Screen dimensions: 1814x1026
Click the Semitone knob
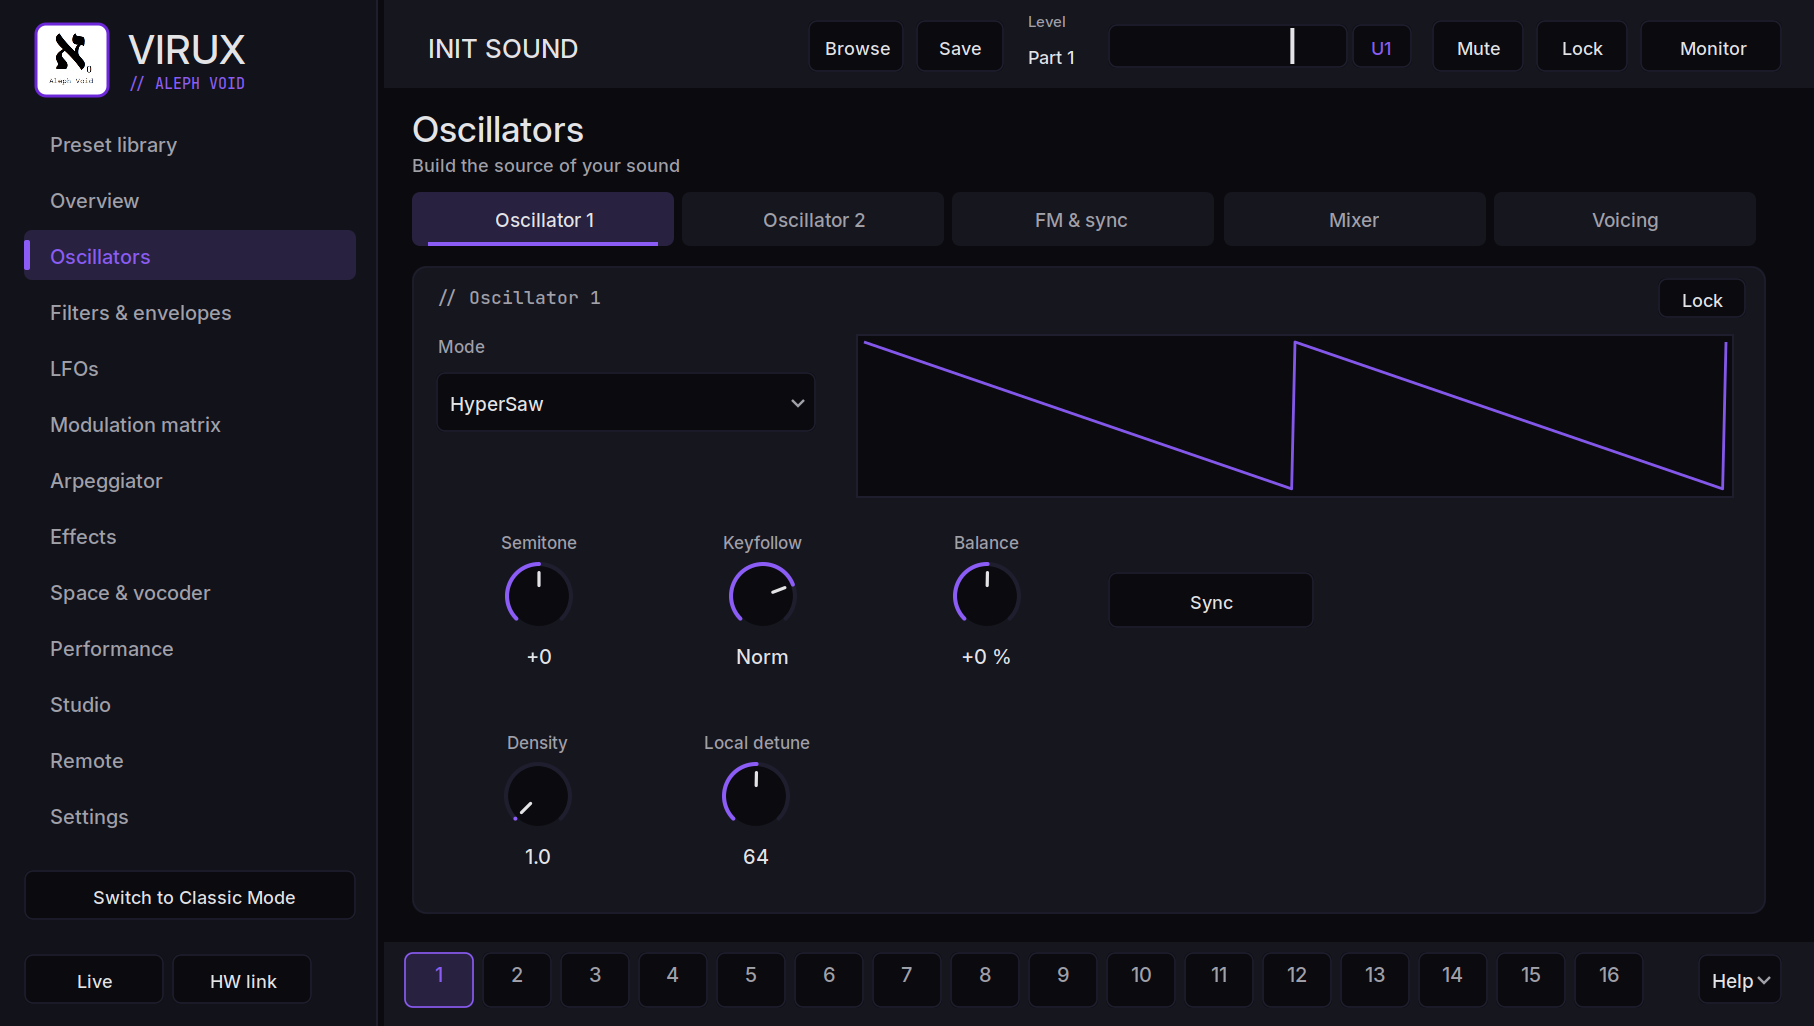[538, 596]
